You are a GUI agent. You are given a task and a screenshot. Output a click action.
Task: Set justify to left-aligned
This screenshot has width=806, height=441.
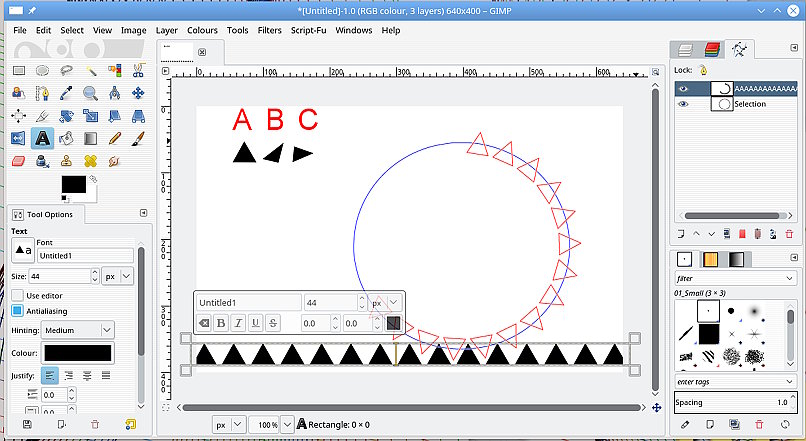[49, 376]
